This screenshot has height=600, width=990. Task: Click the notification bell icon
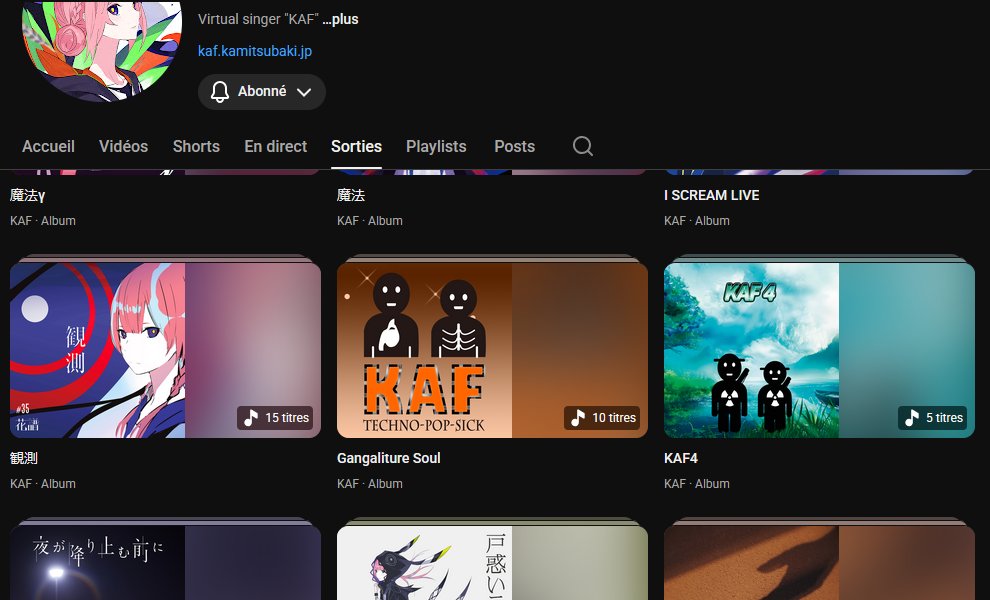coord(220,92)
